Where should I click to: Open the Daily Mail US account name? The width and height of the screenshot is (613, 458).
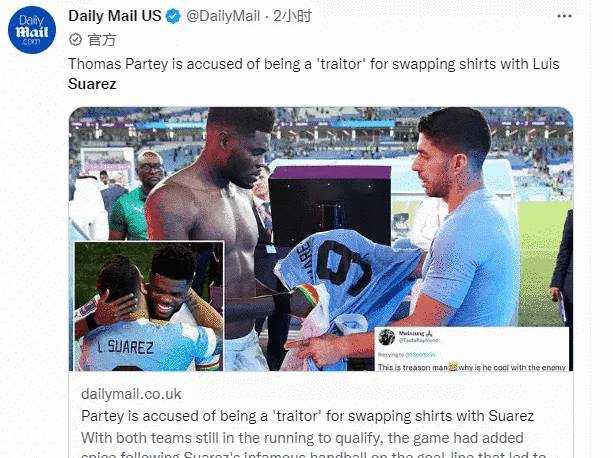[115, 16]
